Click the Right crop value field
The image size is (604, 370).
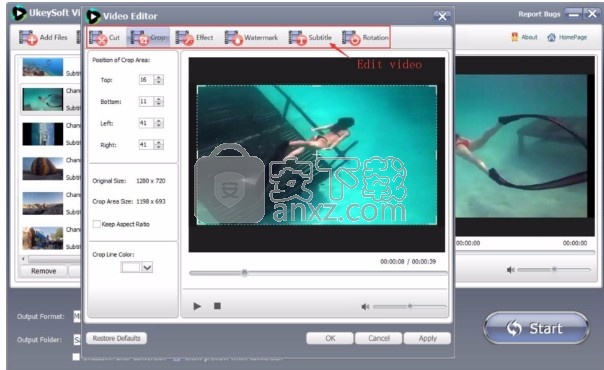pos(146,144)
